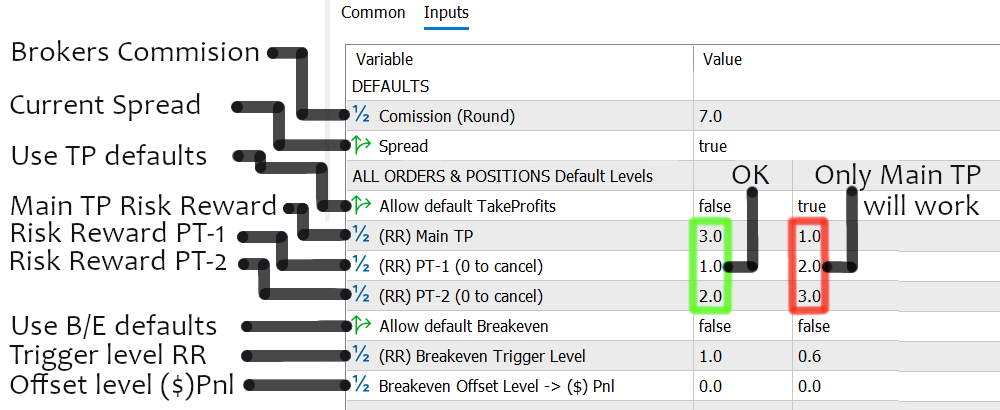The image size is (1000, 410).
Task: Click the Allow default Breakeven arrow icon
Action: (x=361, y=326)
